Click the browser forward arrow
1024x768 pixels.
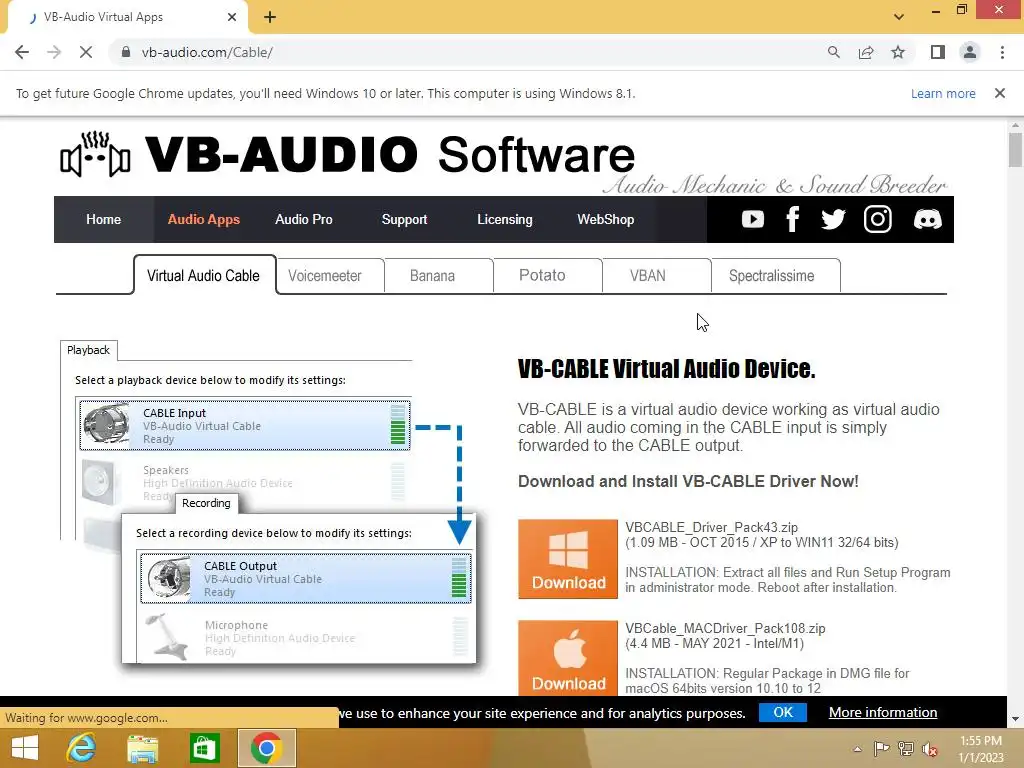[54, 52]
